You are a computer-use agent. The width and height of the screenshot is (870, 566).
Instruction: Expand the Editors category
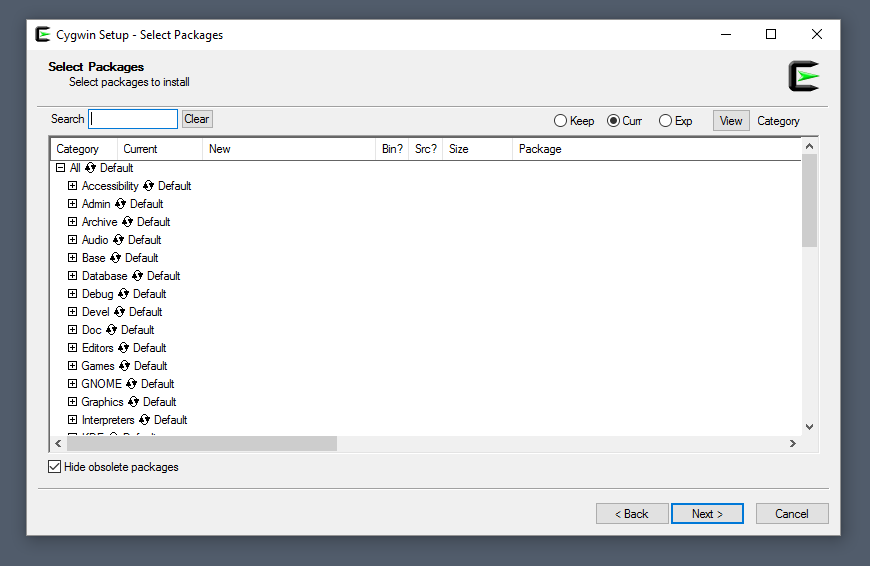(72, 347)
